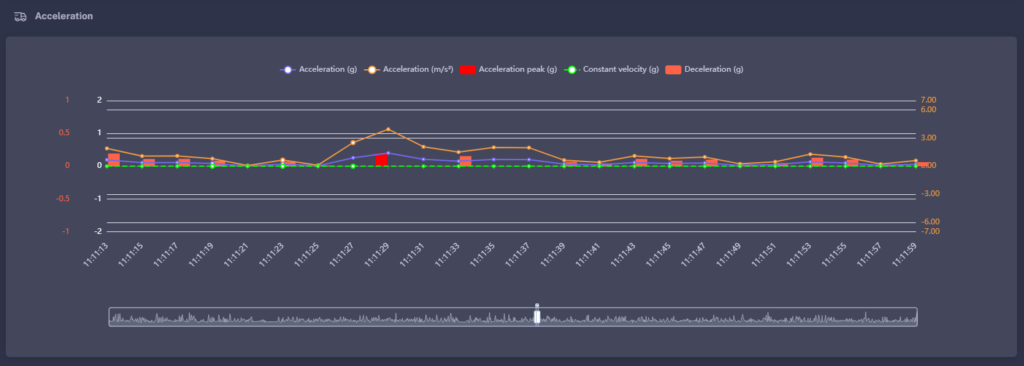
Task: Toggle Constant velocity (g) legend entry
Action: [x=611, y=69]
